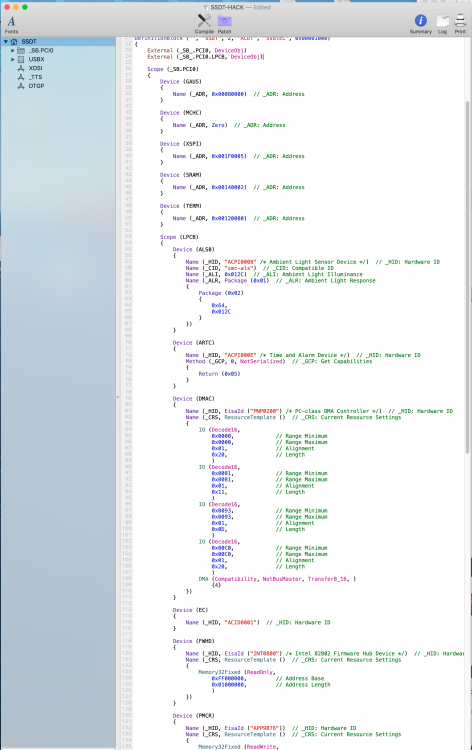Viewport: 472px width, 750px height.
Task: Click the "APP9876" string
Action: [263, 728]
